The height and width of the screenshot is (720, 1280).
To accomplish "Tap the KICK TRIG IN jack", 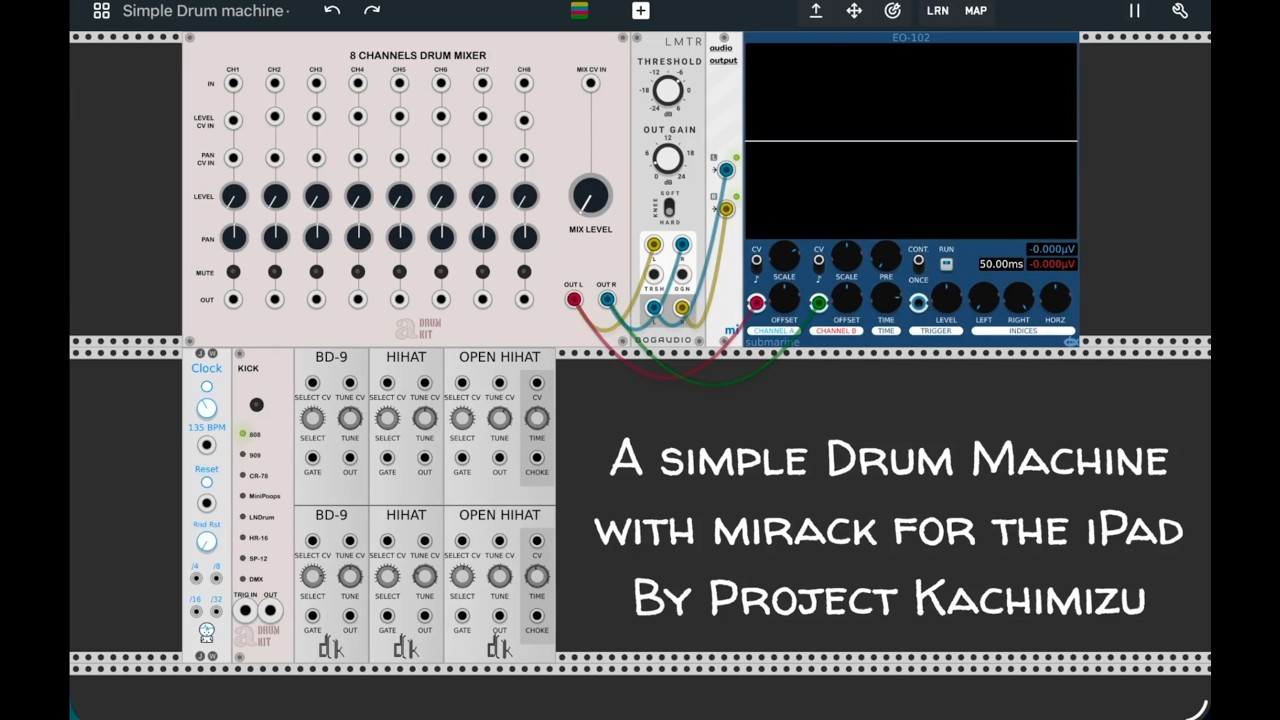I will [x=245, y=610].
